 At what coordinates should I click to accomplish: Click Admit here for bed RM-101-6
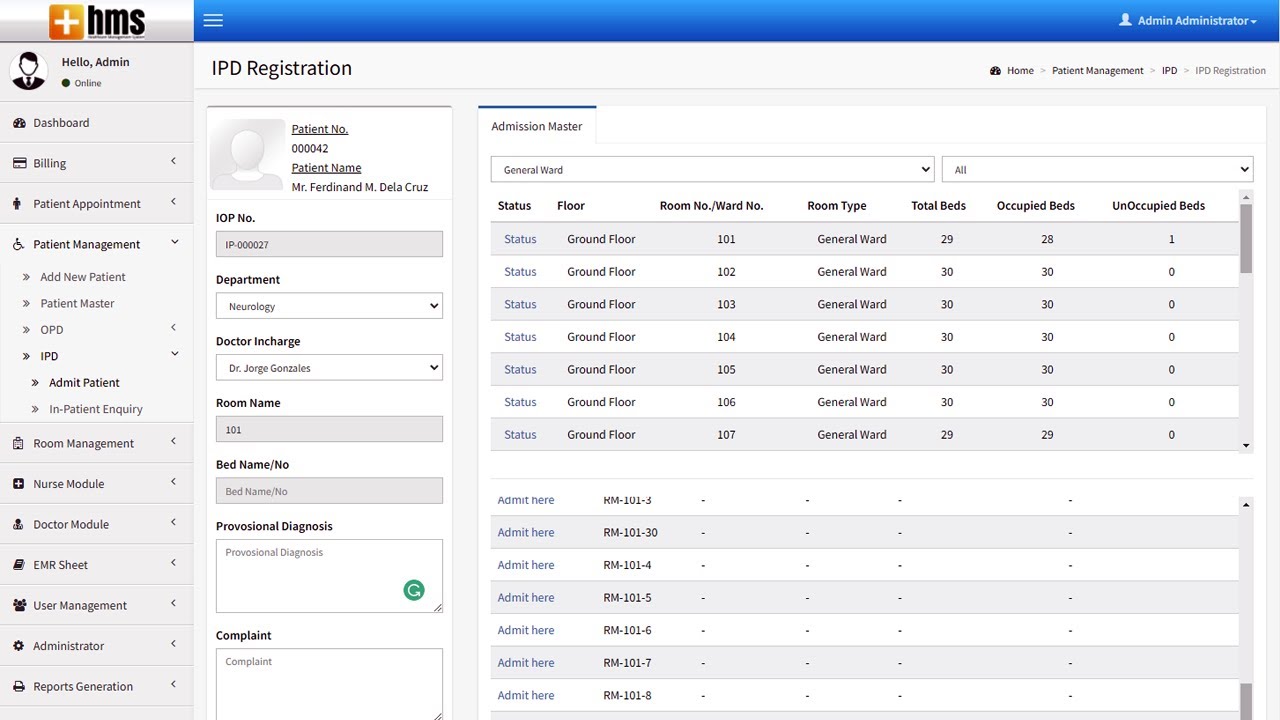pyautogui.click(x=526, y=630)
